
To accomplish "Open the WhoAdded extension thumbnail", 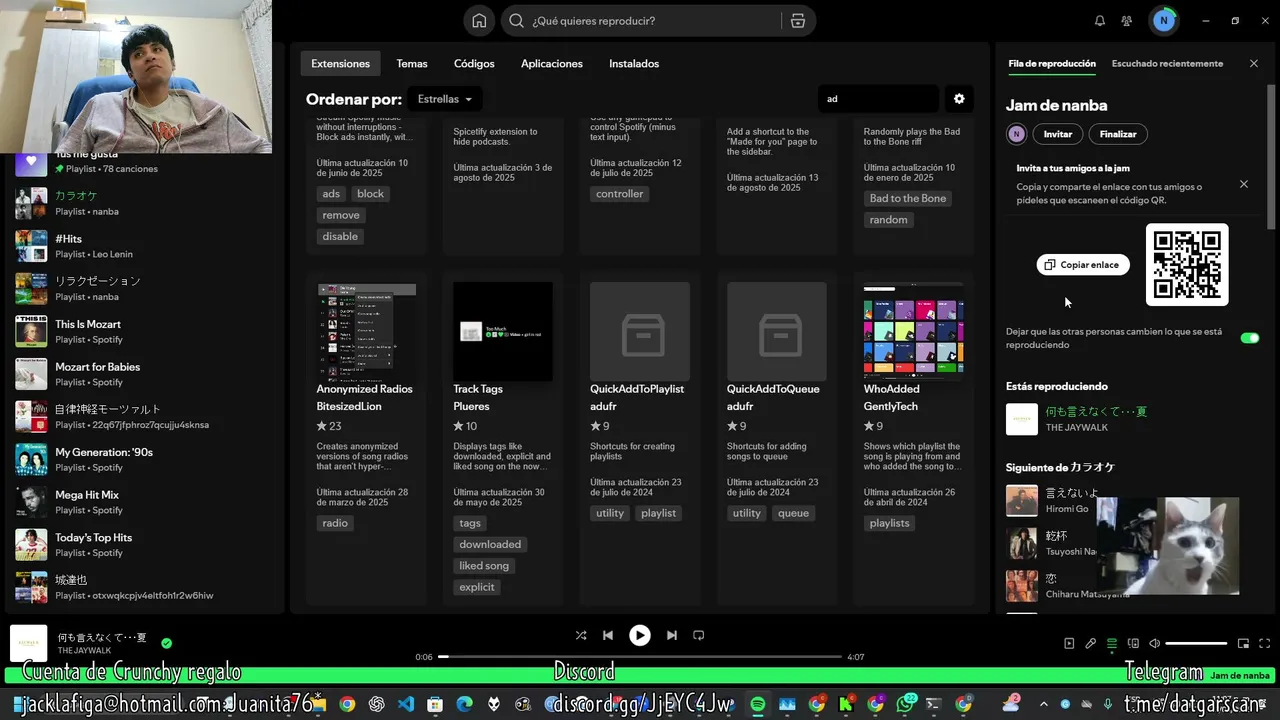I will coord(914,331).
